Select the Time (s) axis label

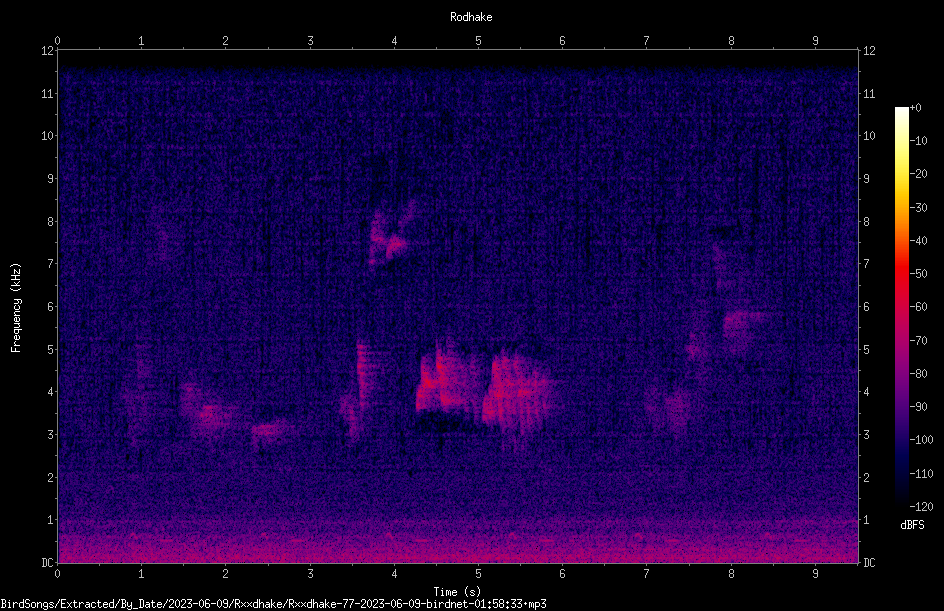coord(457,592)
